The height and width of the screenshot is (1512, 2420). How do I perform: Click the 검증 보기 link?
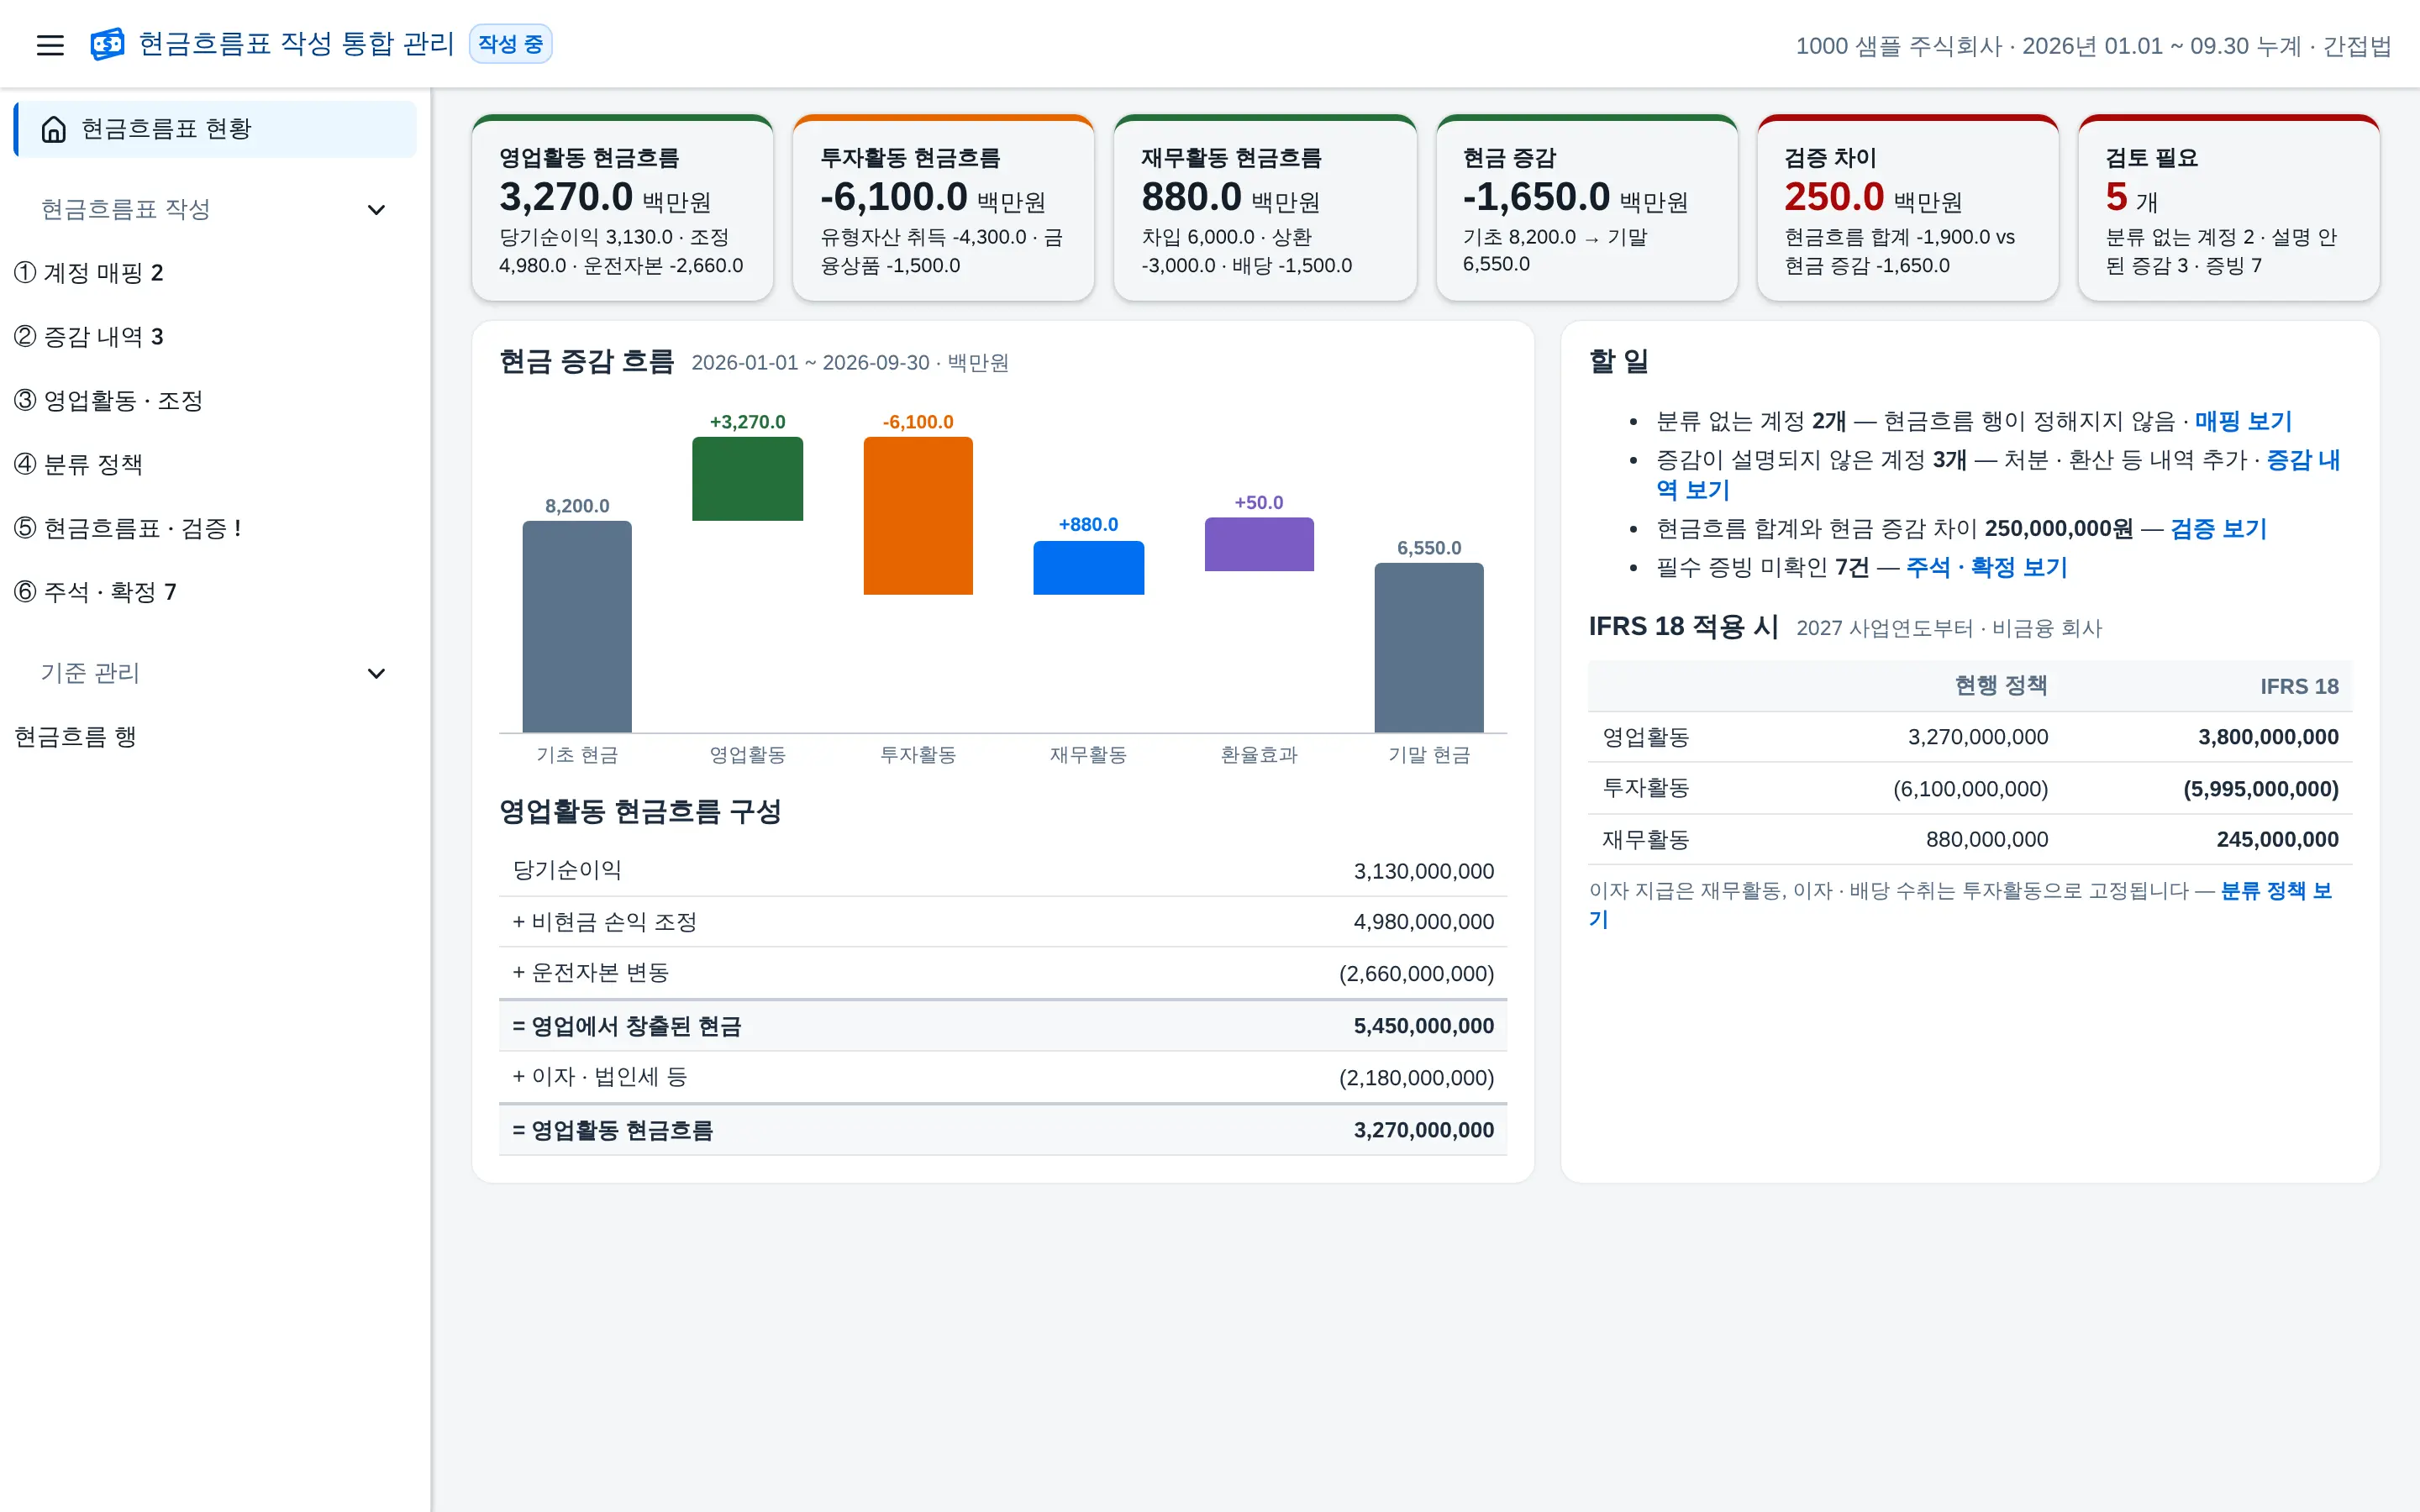coord(2218,528)
